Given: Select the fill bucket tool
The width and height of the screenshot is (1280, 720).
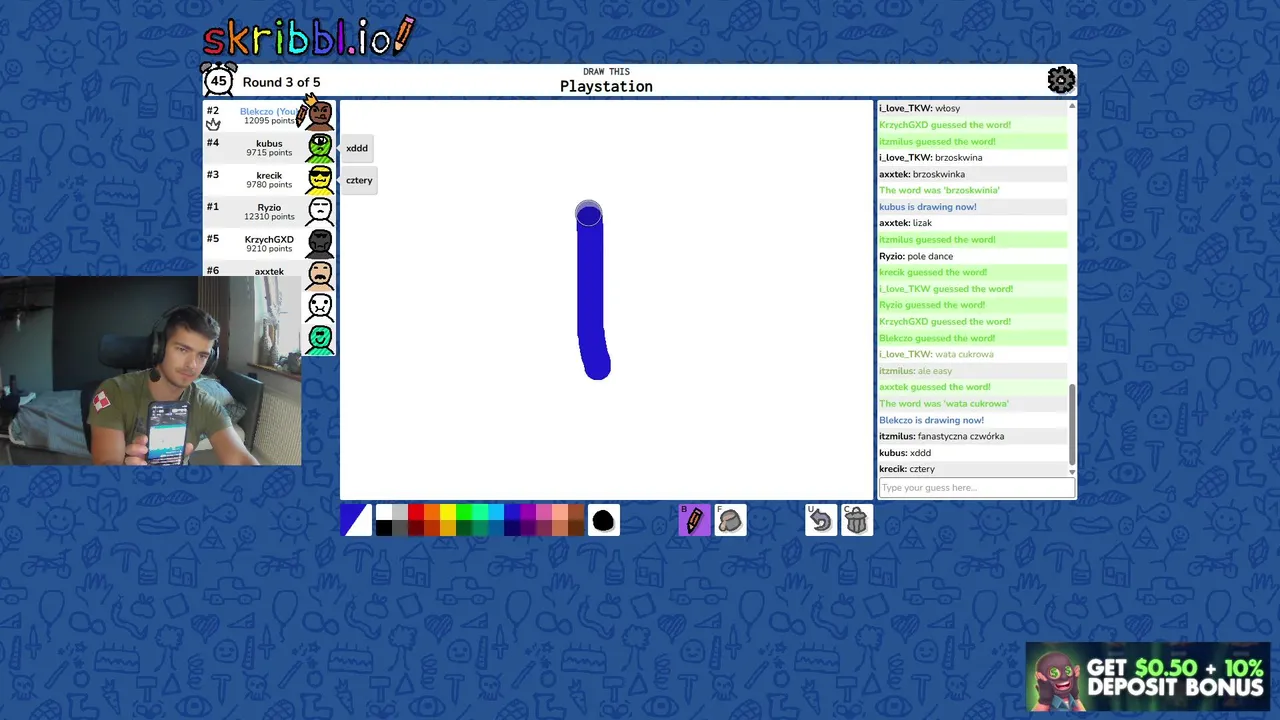Looking at the screenshot, I should coord(730,520).
